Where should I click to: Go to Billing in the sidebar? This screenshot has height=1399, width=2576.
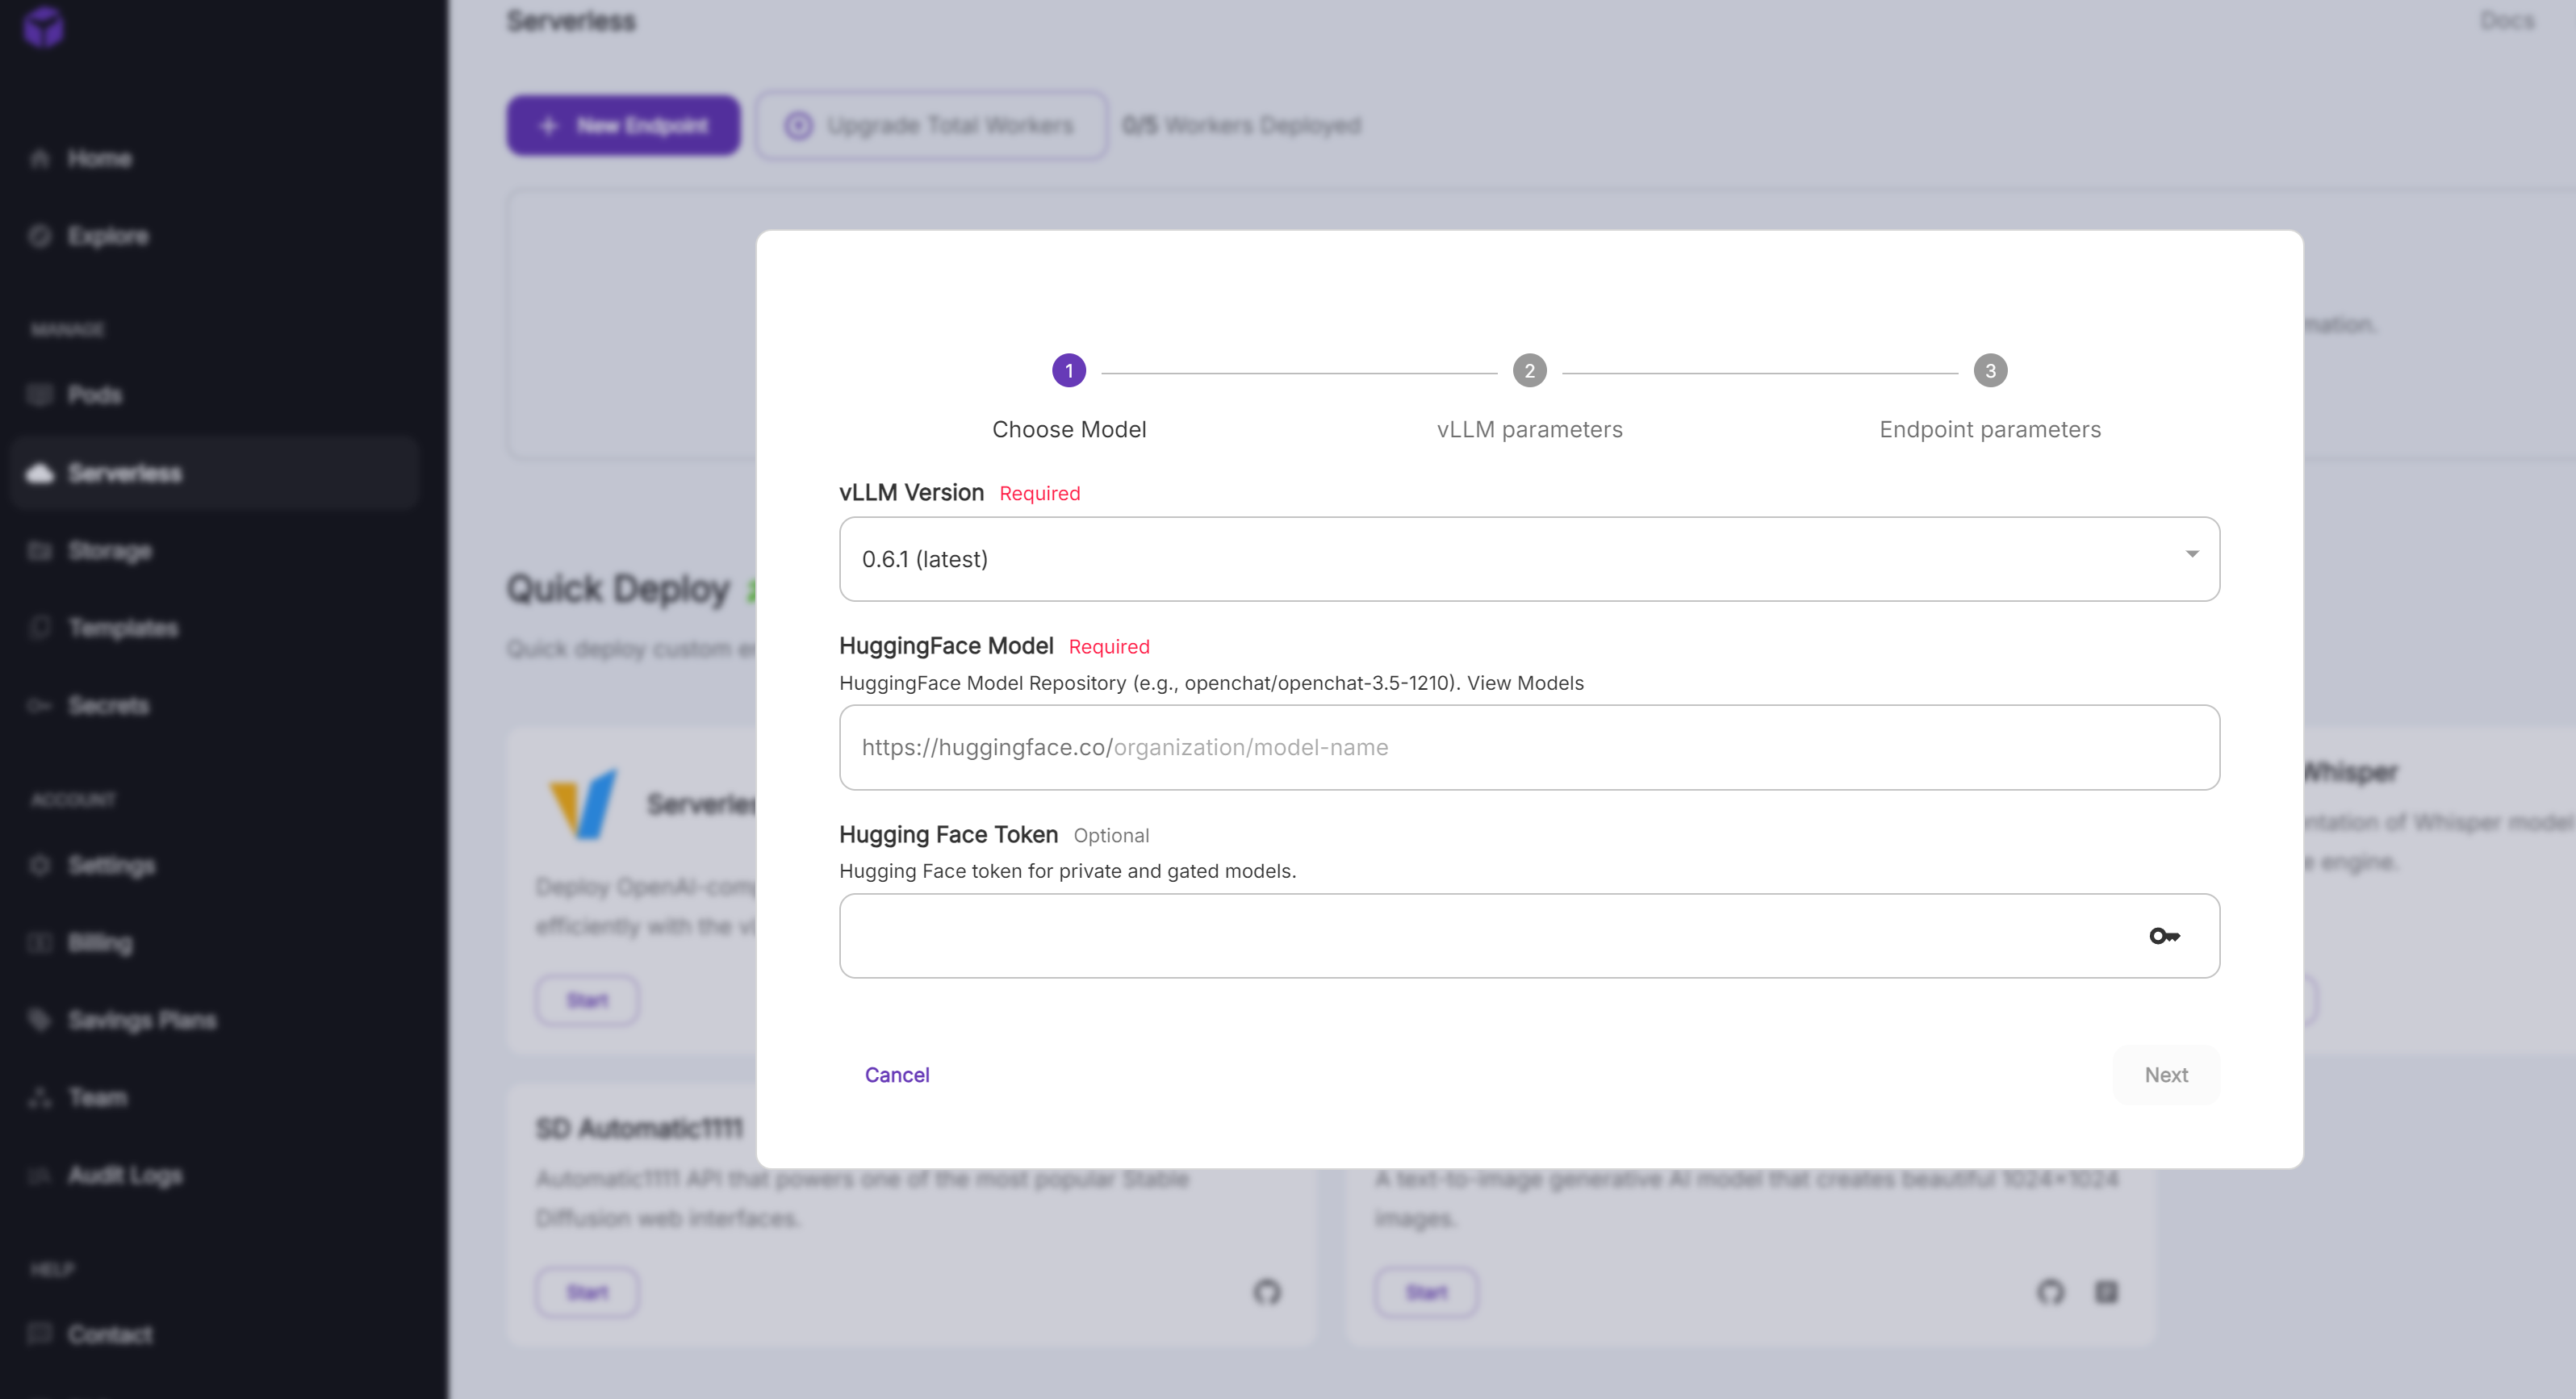(x=100, y=943)
